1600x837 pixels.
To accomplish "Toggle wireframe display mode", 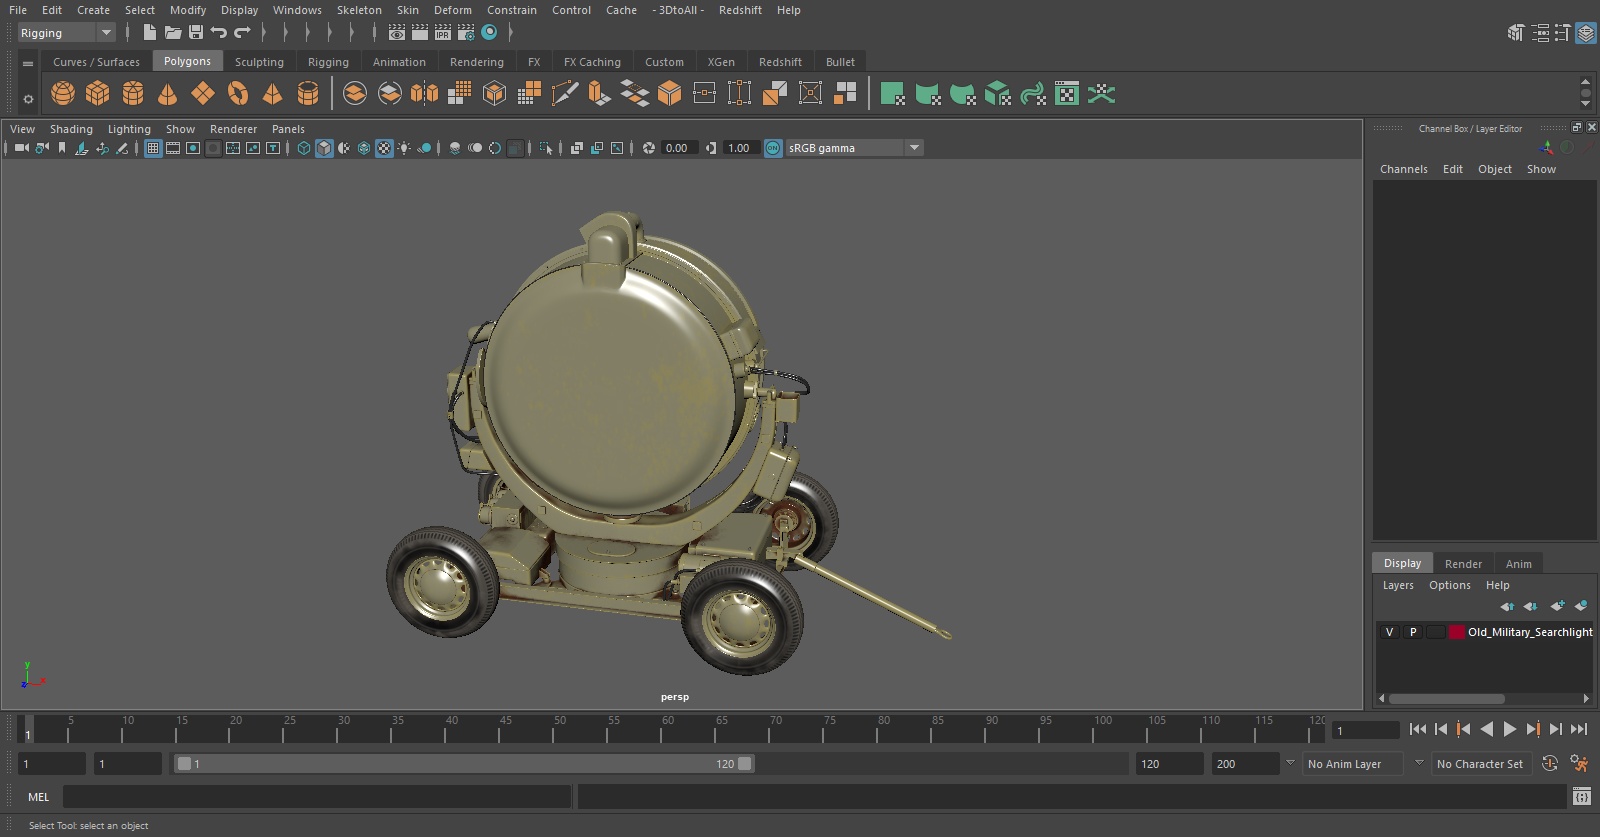I will [304, 148].
